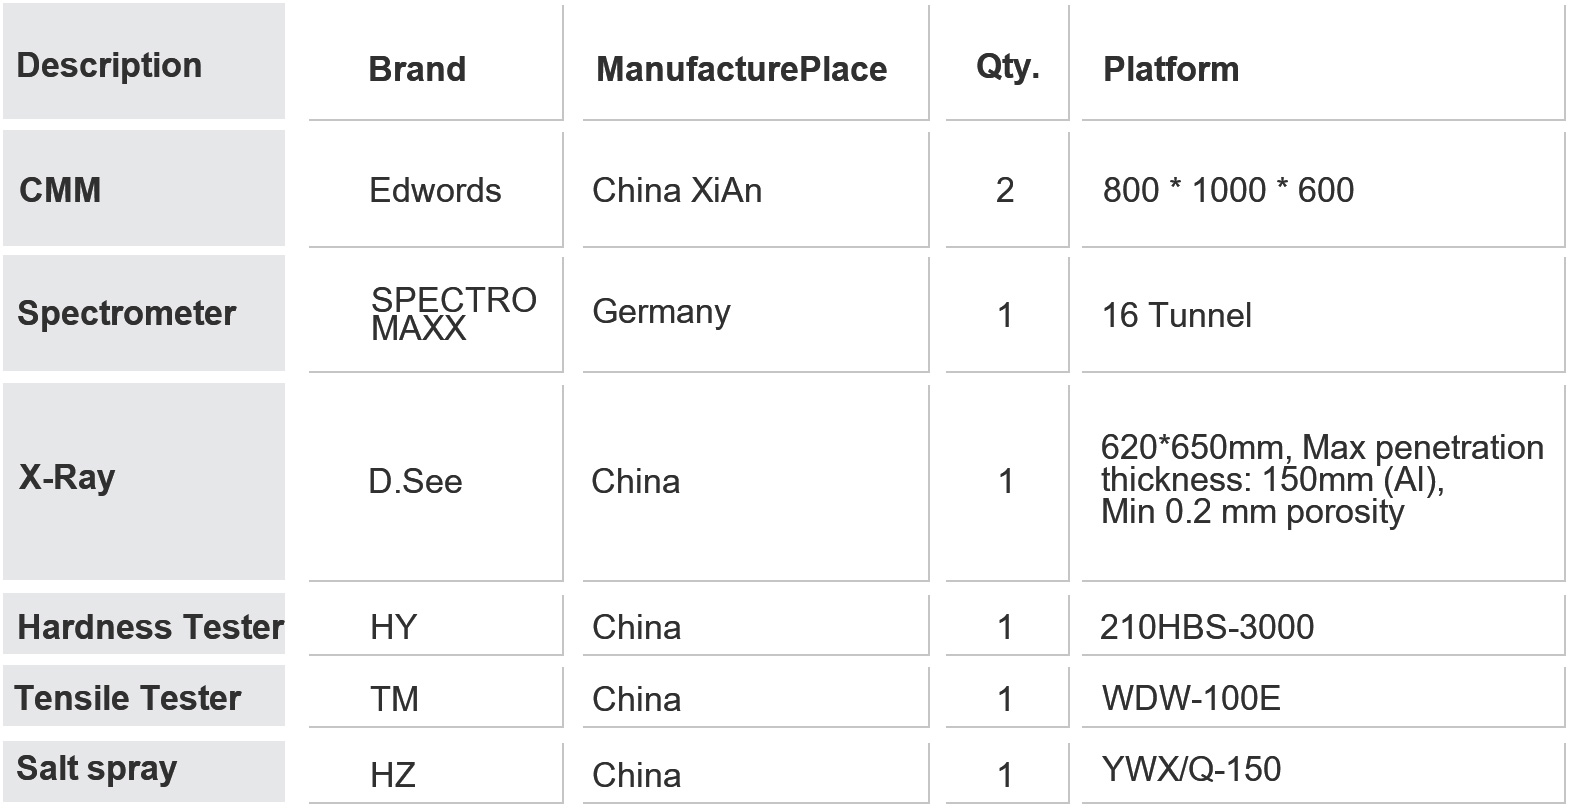Select the Edwords brand cell
The width and height of the screenshot is (1570, 810).
click(x=435, y=190)
